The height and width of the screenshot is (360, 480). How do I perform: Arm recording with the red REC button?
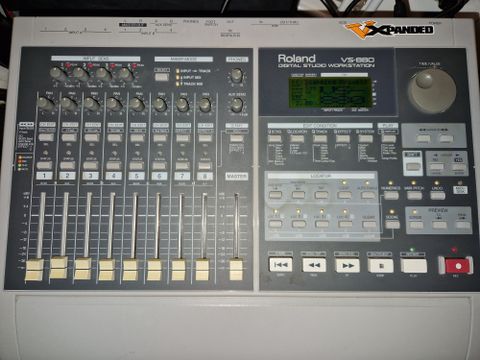pos(458,266)
